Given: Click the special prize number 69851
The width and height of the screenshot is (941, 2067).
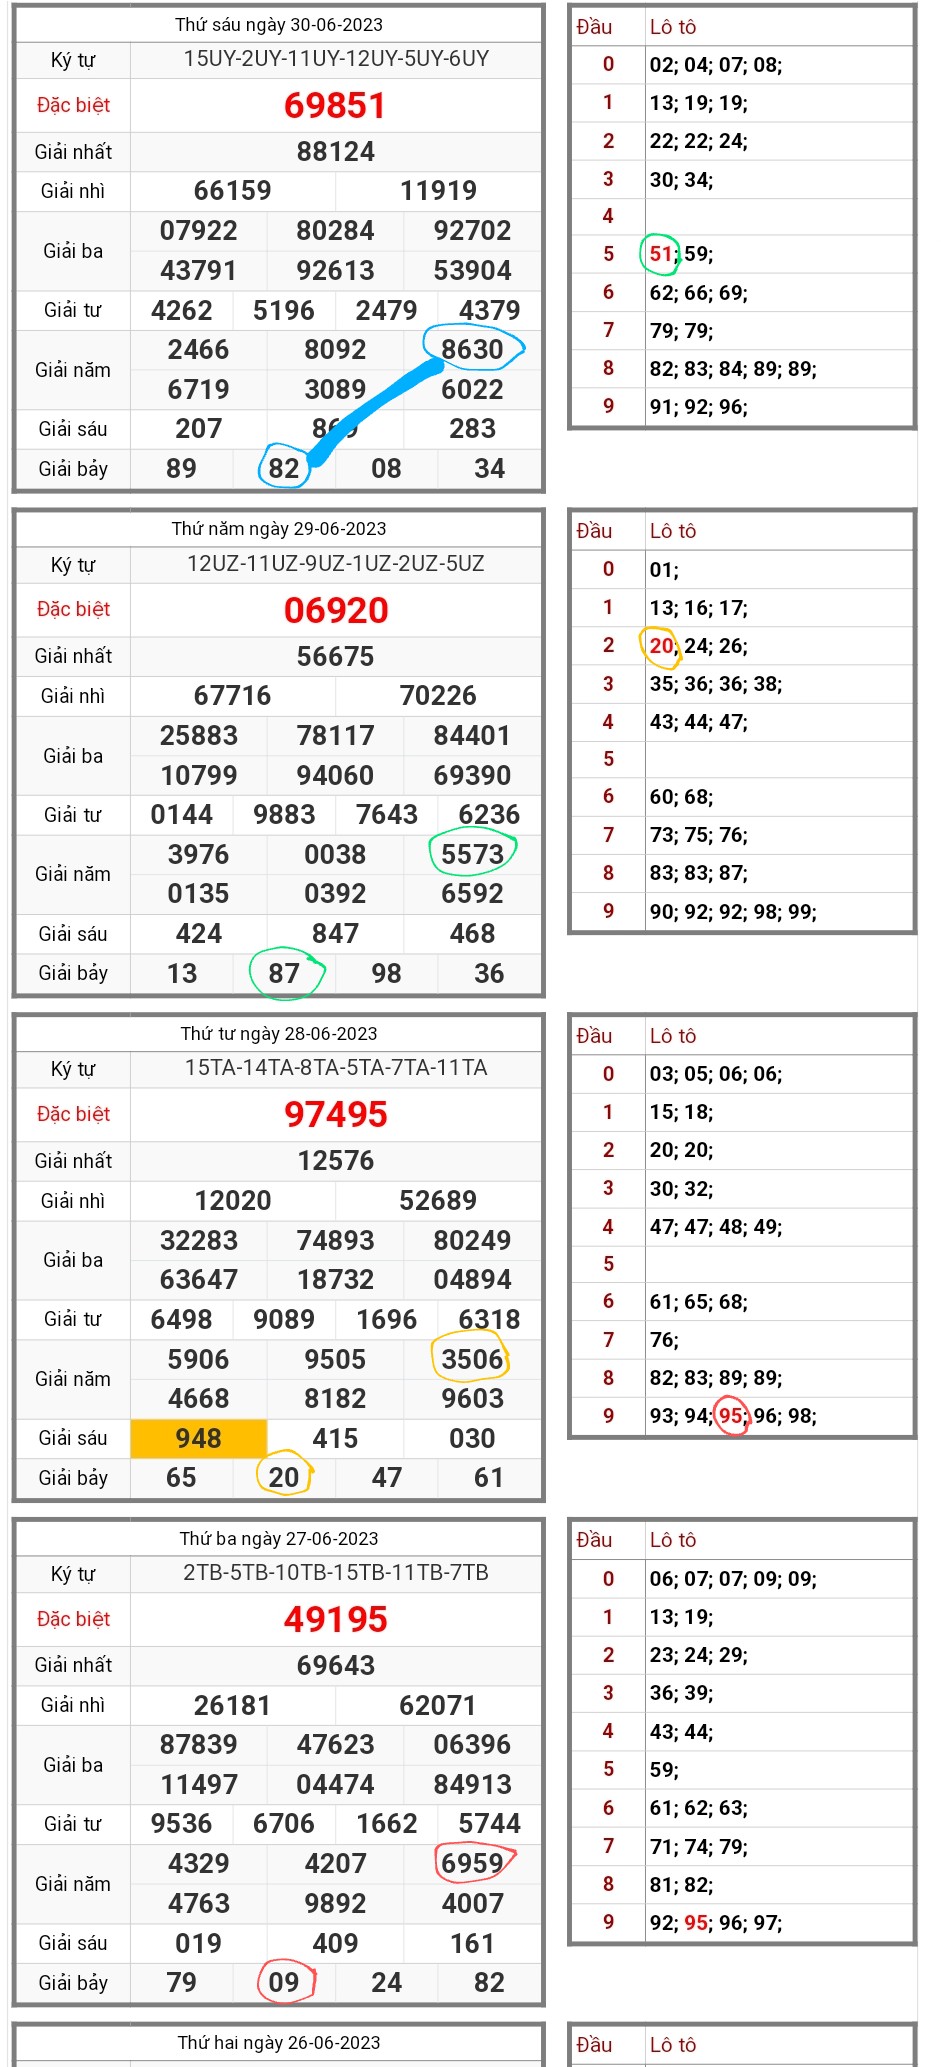Looking at the screenshot, I should [335, 105].
